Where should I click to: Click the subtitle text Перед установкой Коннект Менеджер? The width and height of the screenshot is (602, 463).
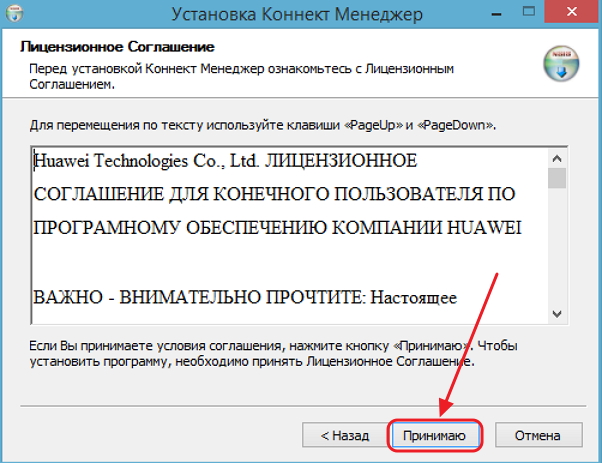tap(241, 76)
